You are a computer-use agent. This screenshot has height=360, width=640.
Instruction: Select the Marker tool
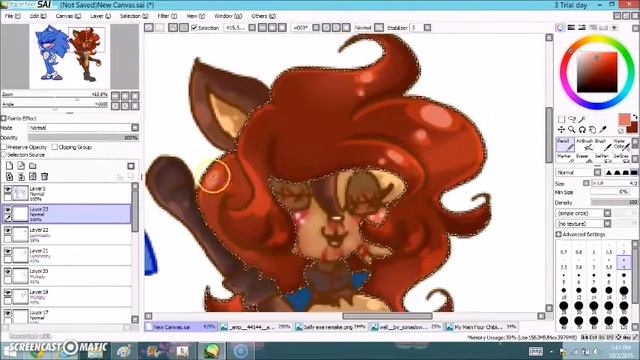pyautogui.click(x=565, y=158)
